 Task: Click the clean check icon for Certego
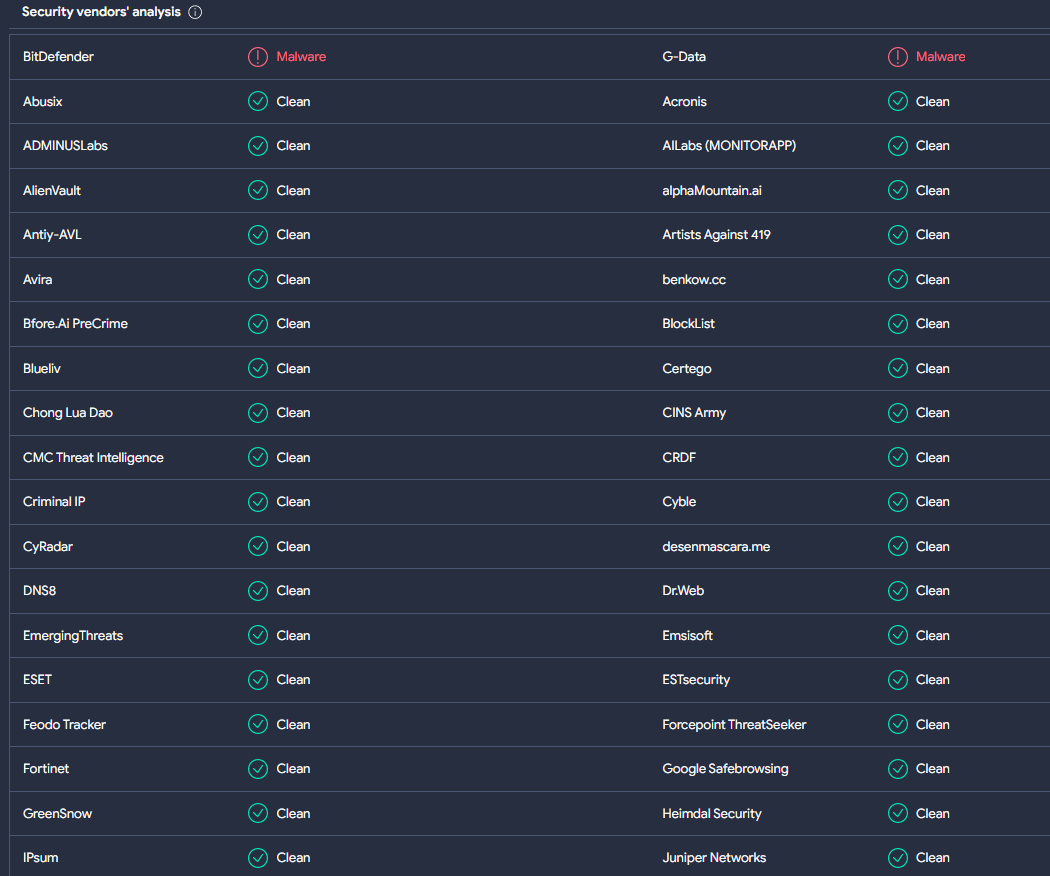pyautogui.click(x=898, y=368)
